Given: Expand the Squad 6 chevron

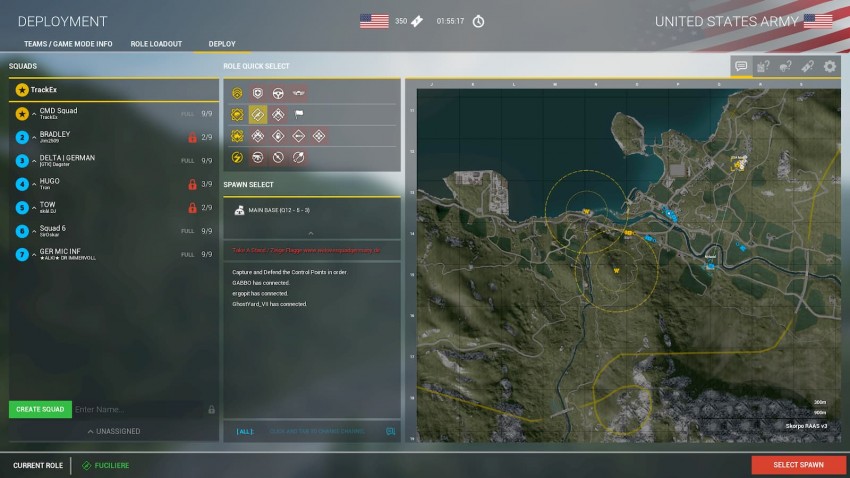Looking at the screenshot, I should click(34, 231).
